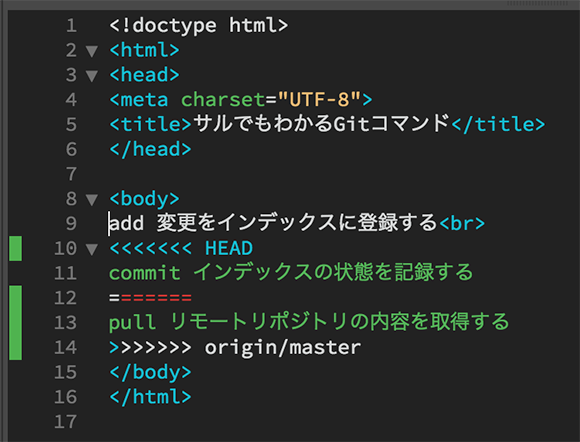Collapse the HEAD conflict fold on line 10

tap(92, 249)
